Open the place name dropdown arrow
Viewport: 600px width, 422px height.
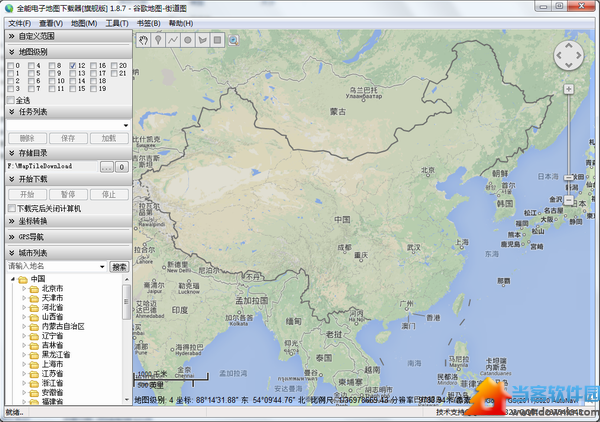102,267
